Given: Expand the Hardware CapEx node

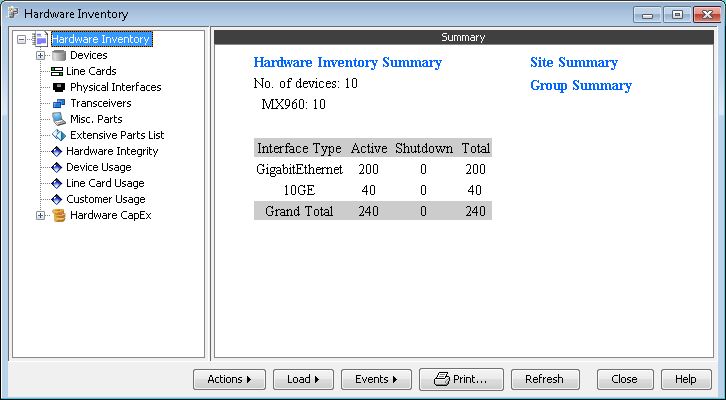Looking at the screenshot, I should click(x=41, y=215).
